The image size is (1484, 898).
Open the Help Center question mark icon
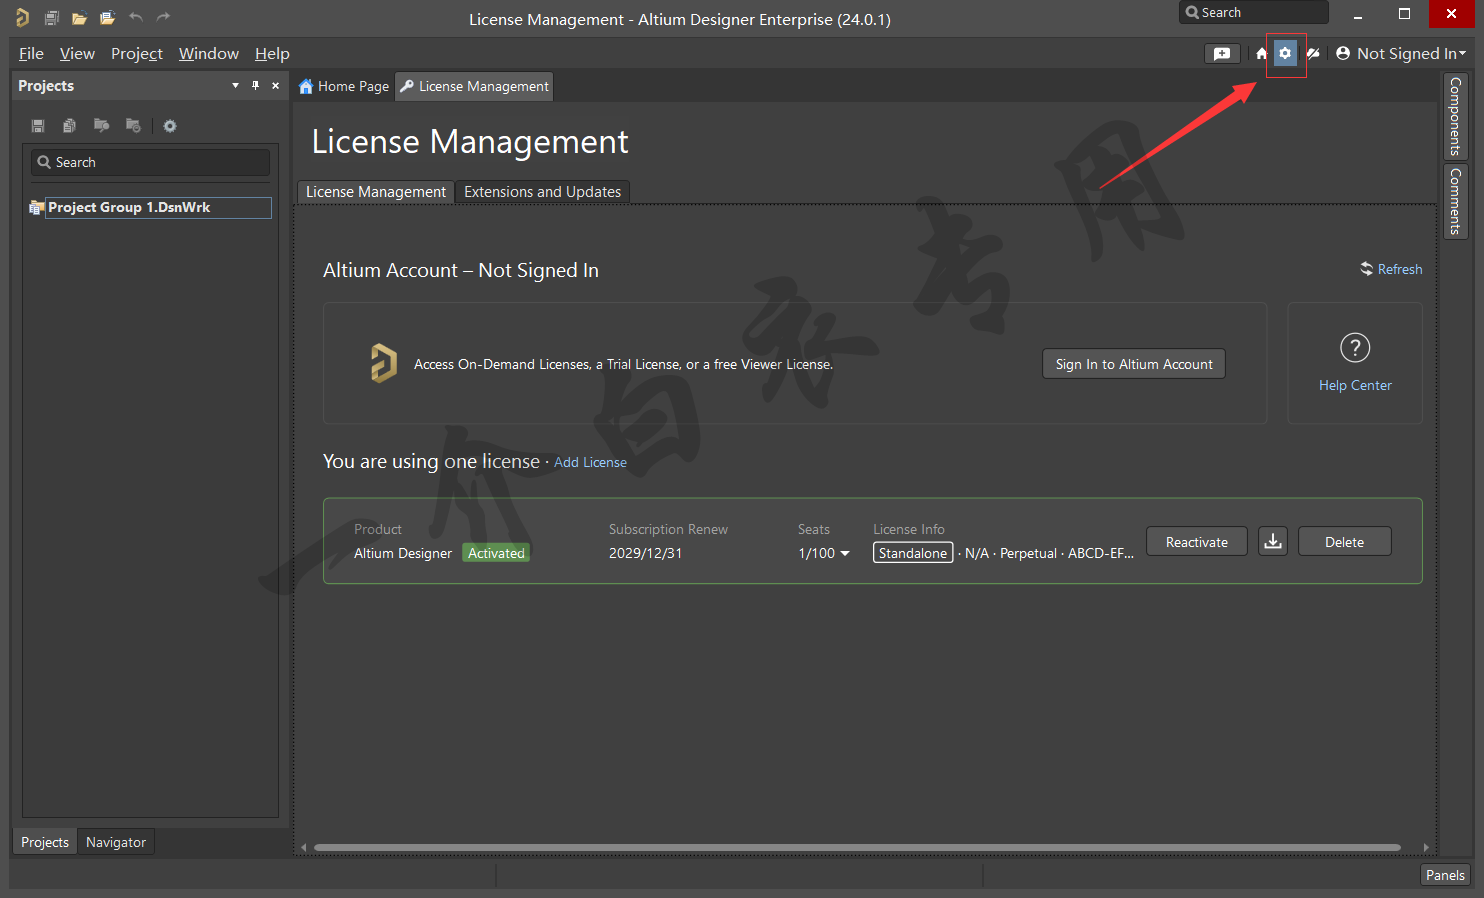tap(1354, 348)
